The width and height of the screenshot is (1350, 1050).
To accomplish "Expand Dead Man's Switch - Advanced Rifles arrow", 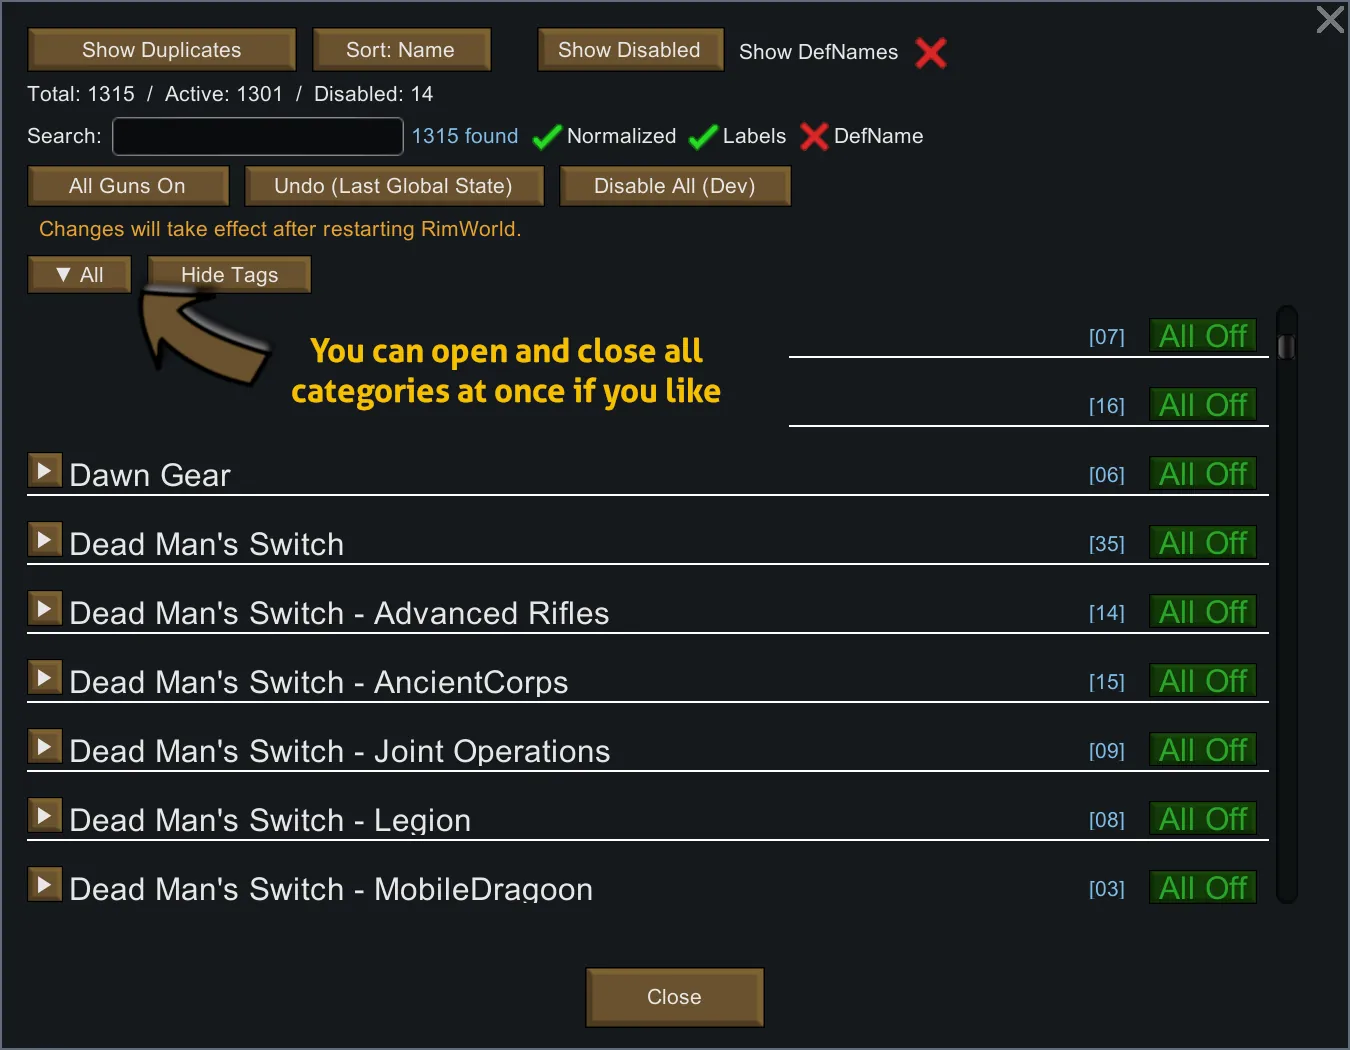I will pos(44,608).
